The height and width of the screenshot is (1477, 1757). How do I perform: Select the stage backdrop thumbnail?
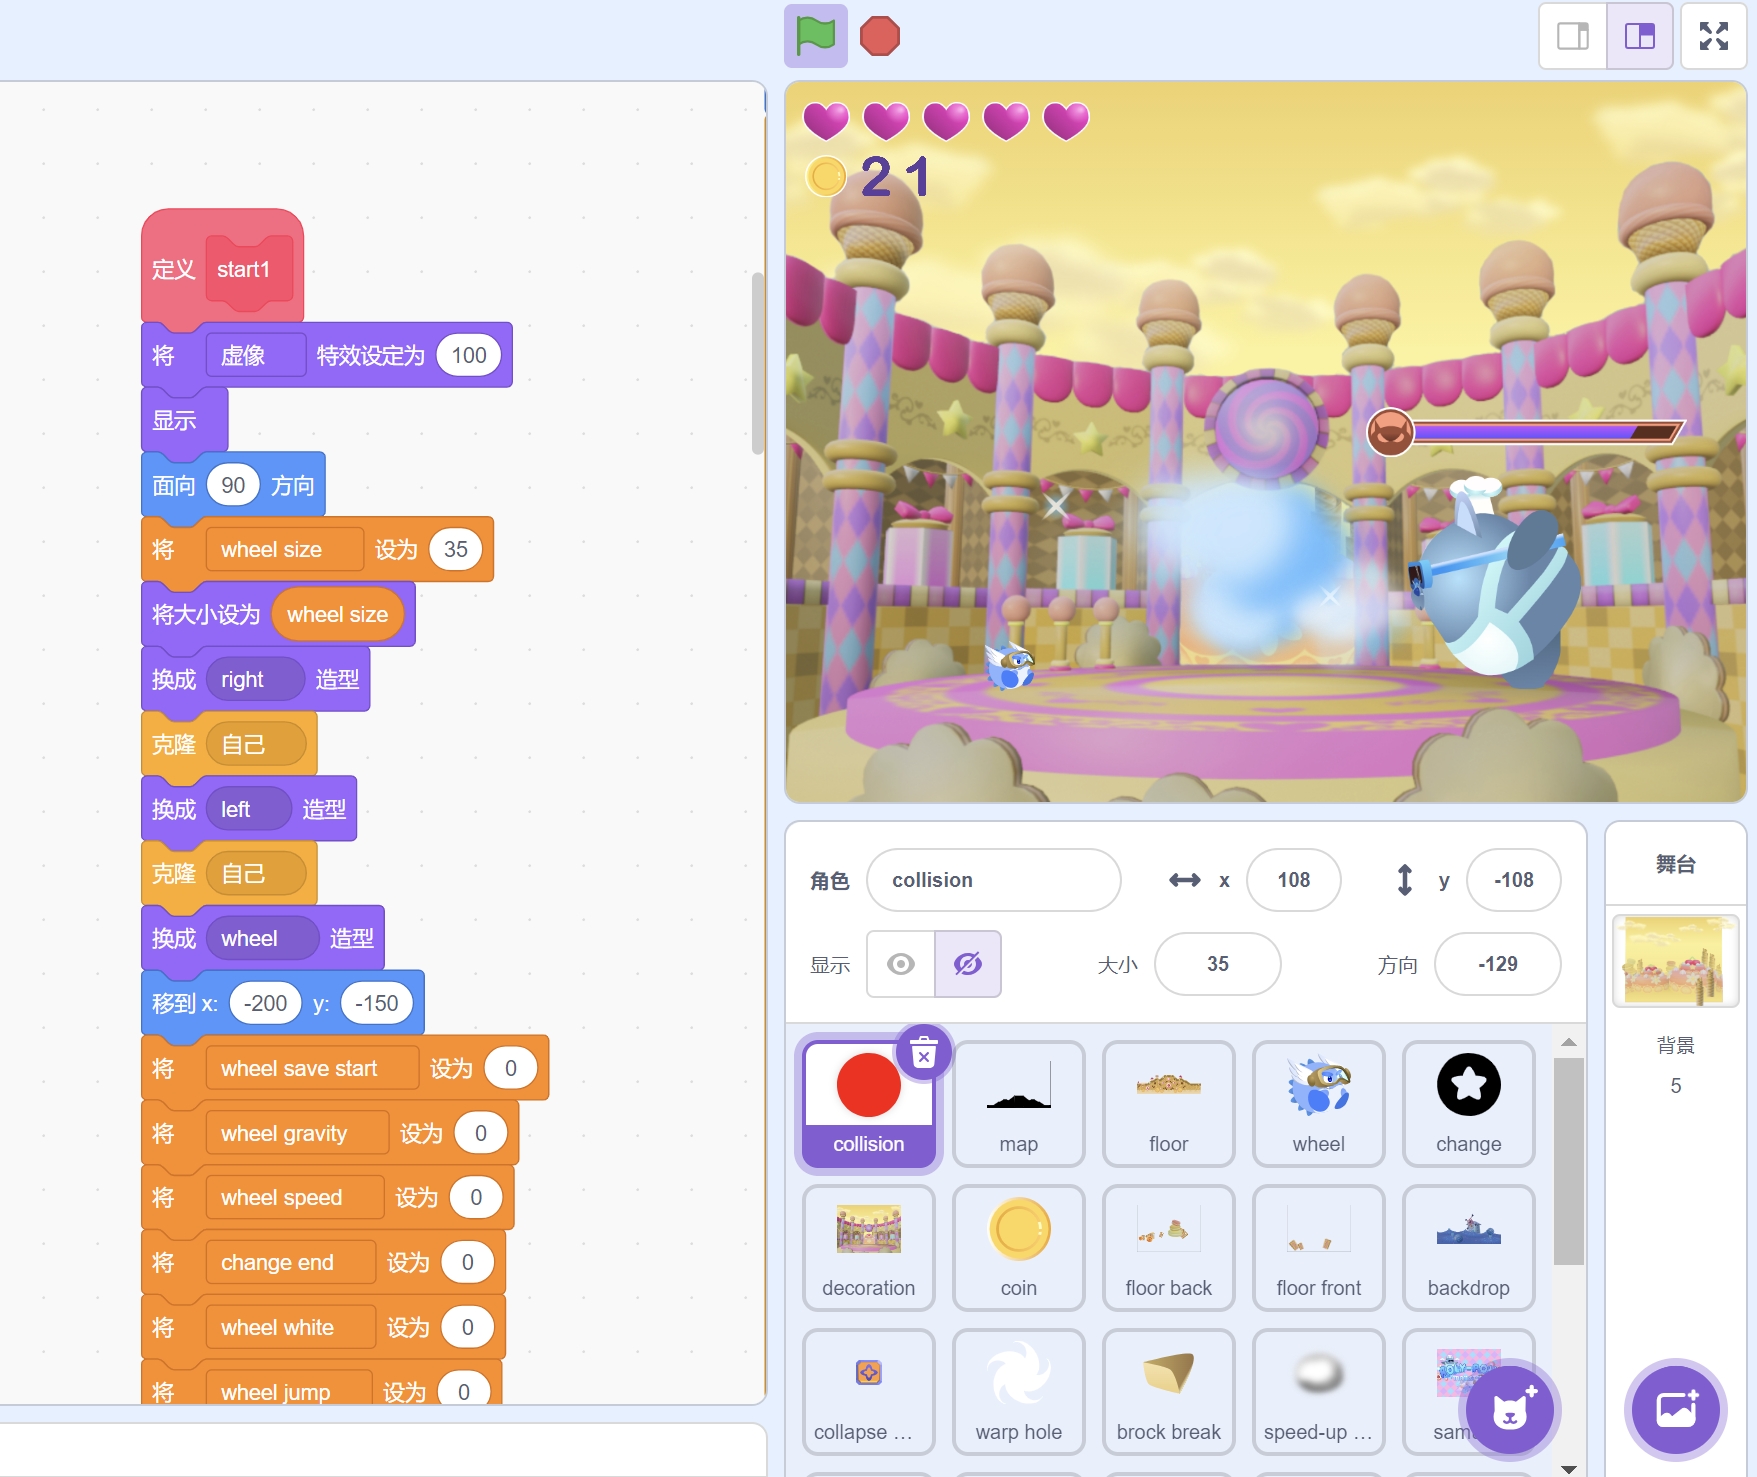(1675, 960)
